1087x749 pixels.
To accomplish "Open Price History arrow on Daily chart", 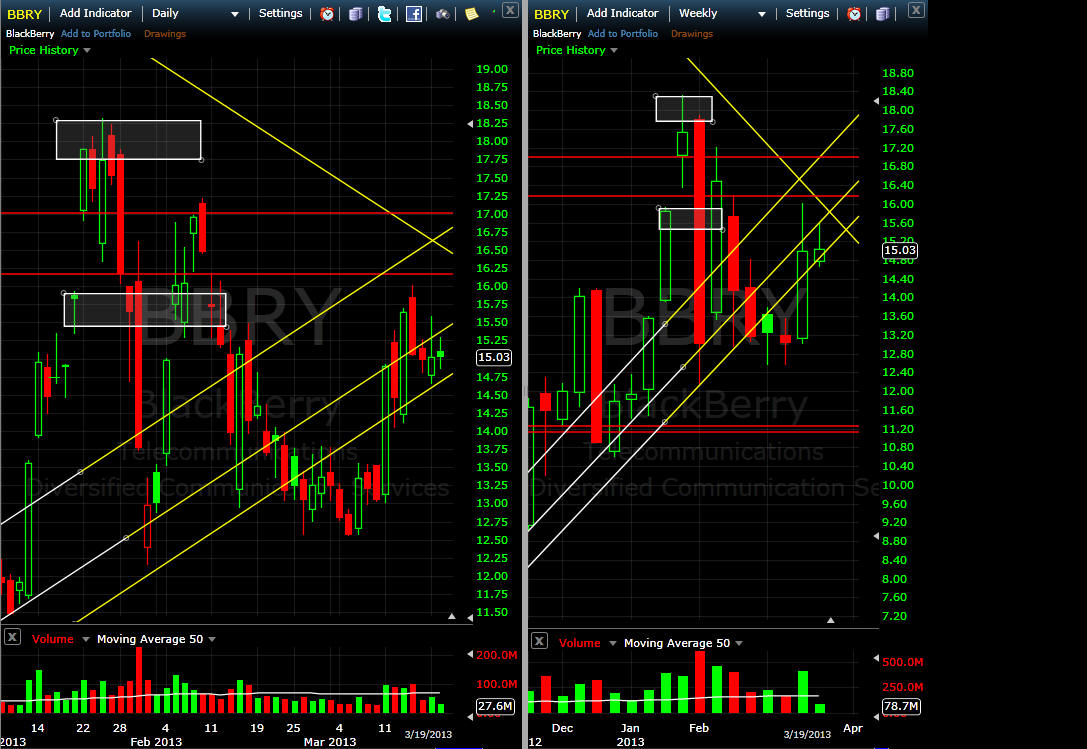I will (87, 50).
